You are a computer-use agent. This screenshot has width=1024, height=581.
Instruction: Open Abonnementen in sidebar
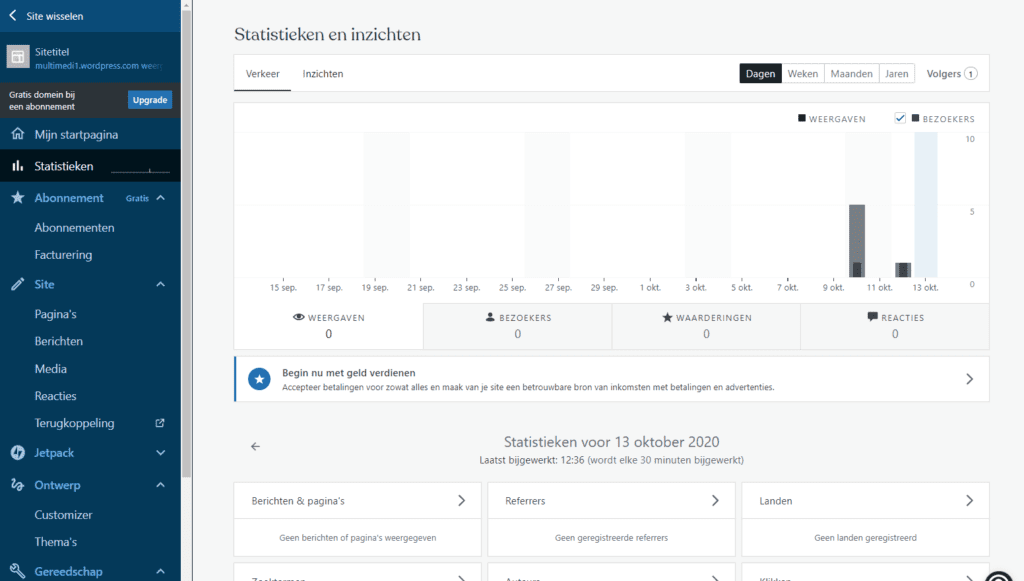pos(90,227)
